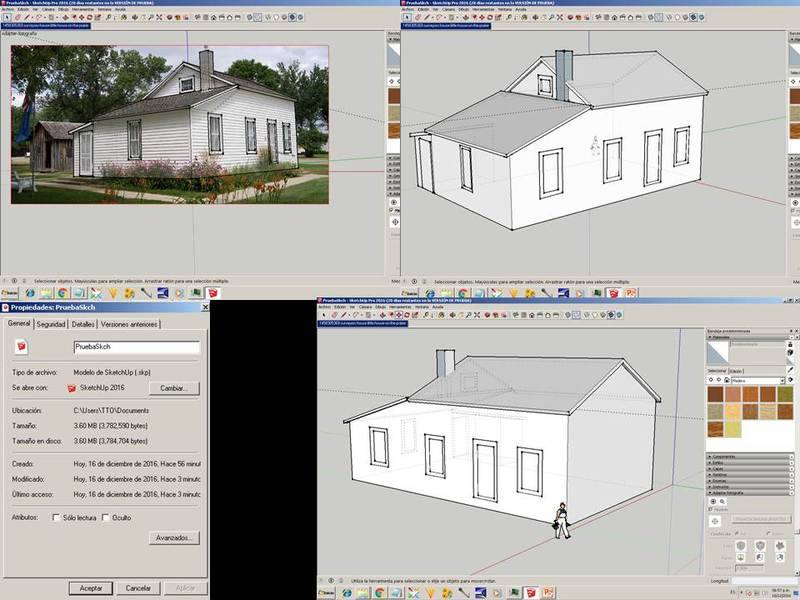Open the material details arrow beside Madera dropdown
Screen dimensions: 800x600
pos(792,381)
